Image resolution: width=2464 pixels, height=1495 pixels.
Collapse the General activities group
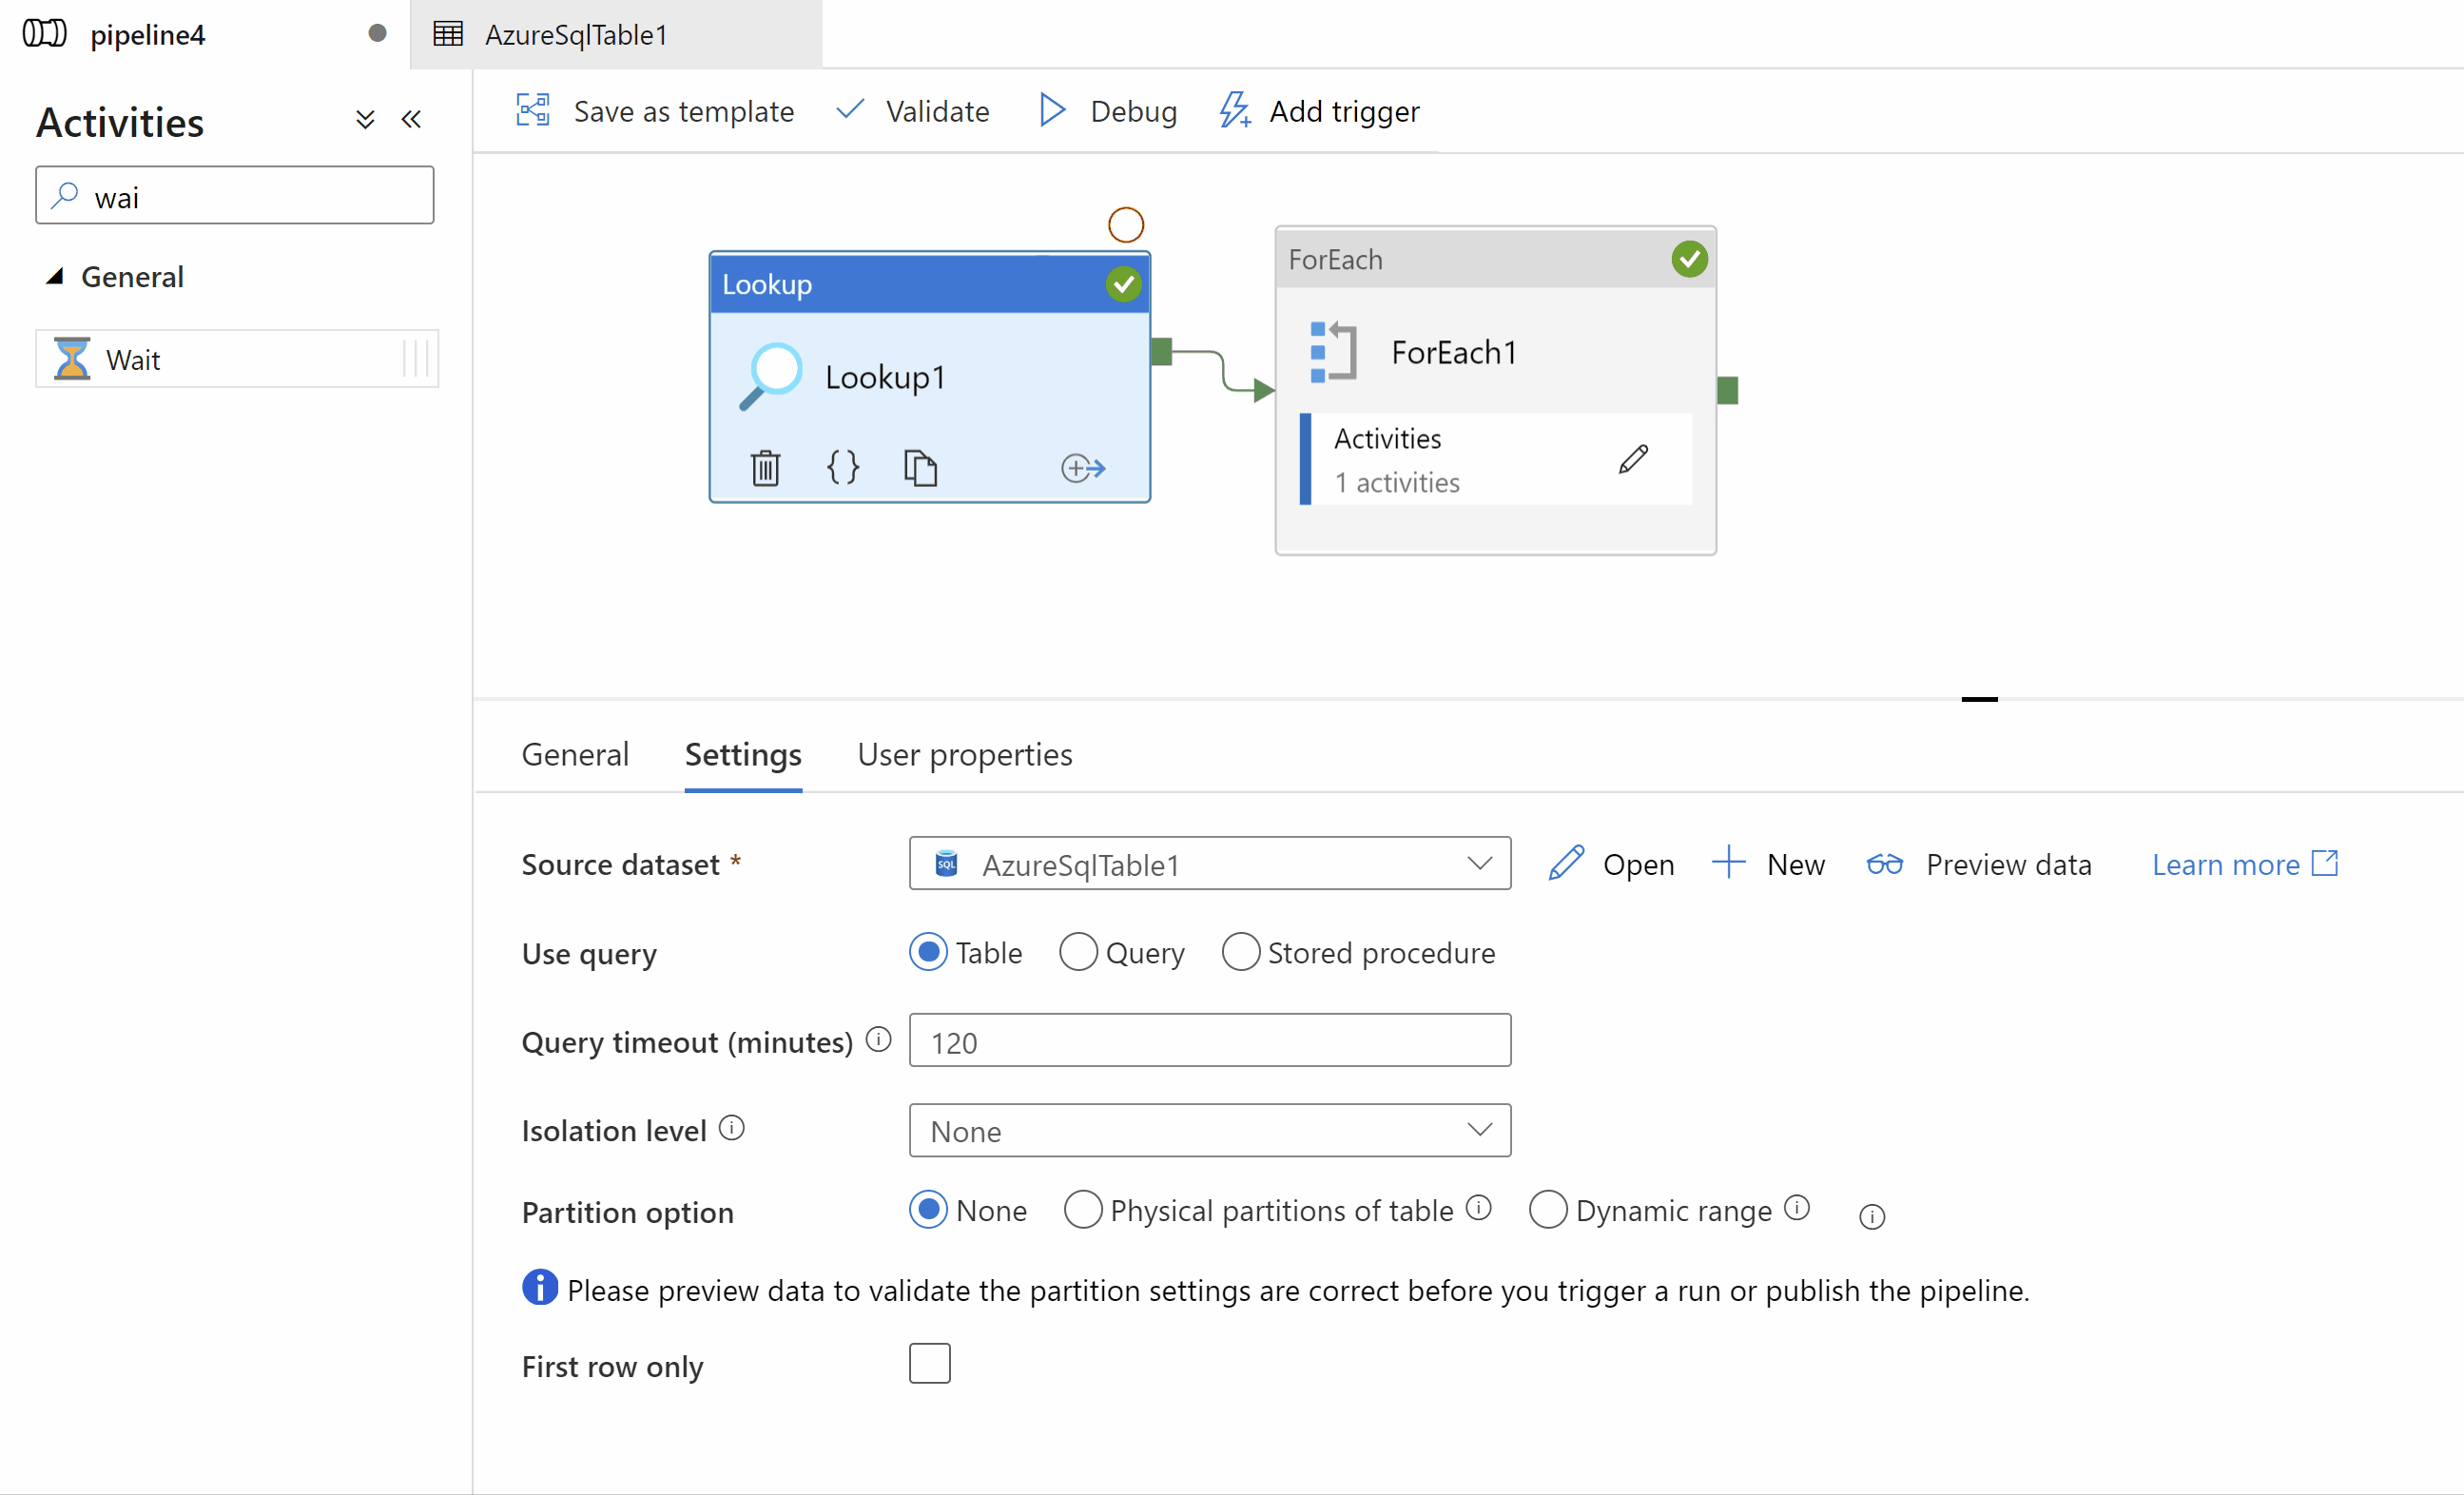point(56,276)
